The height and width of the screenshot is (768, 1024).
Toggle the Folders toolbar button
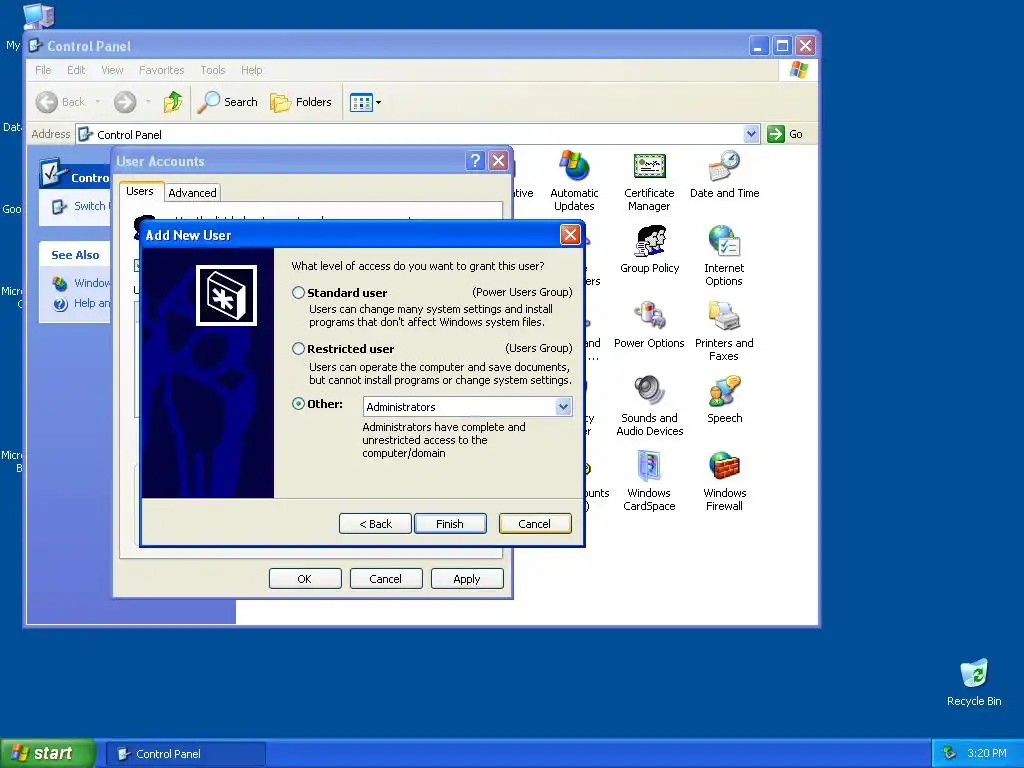(x=301, y=102)
